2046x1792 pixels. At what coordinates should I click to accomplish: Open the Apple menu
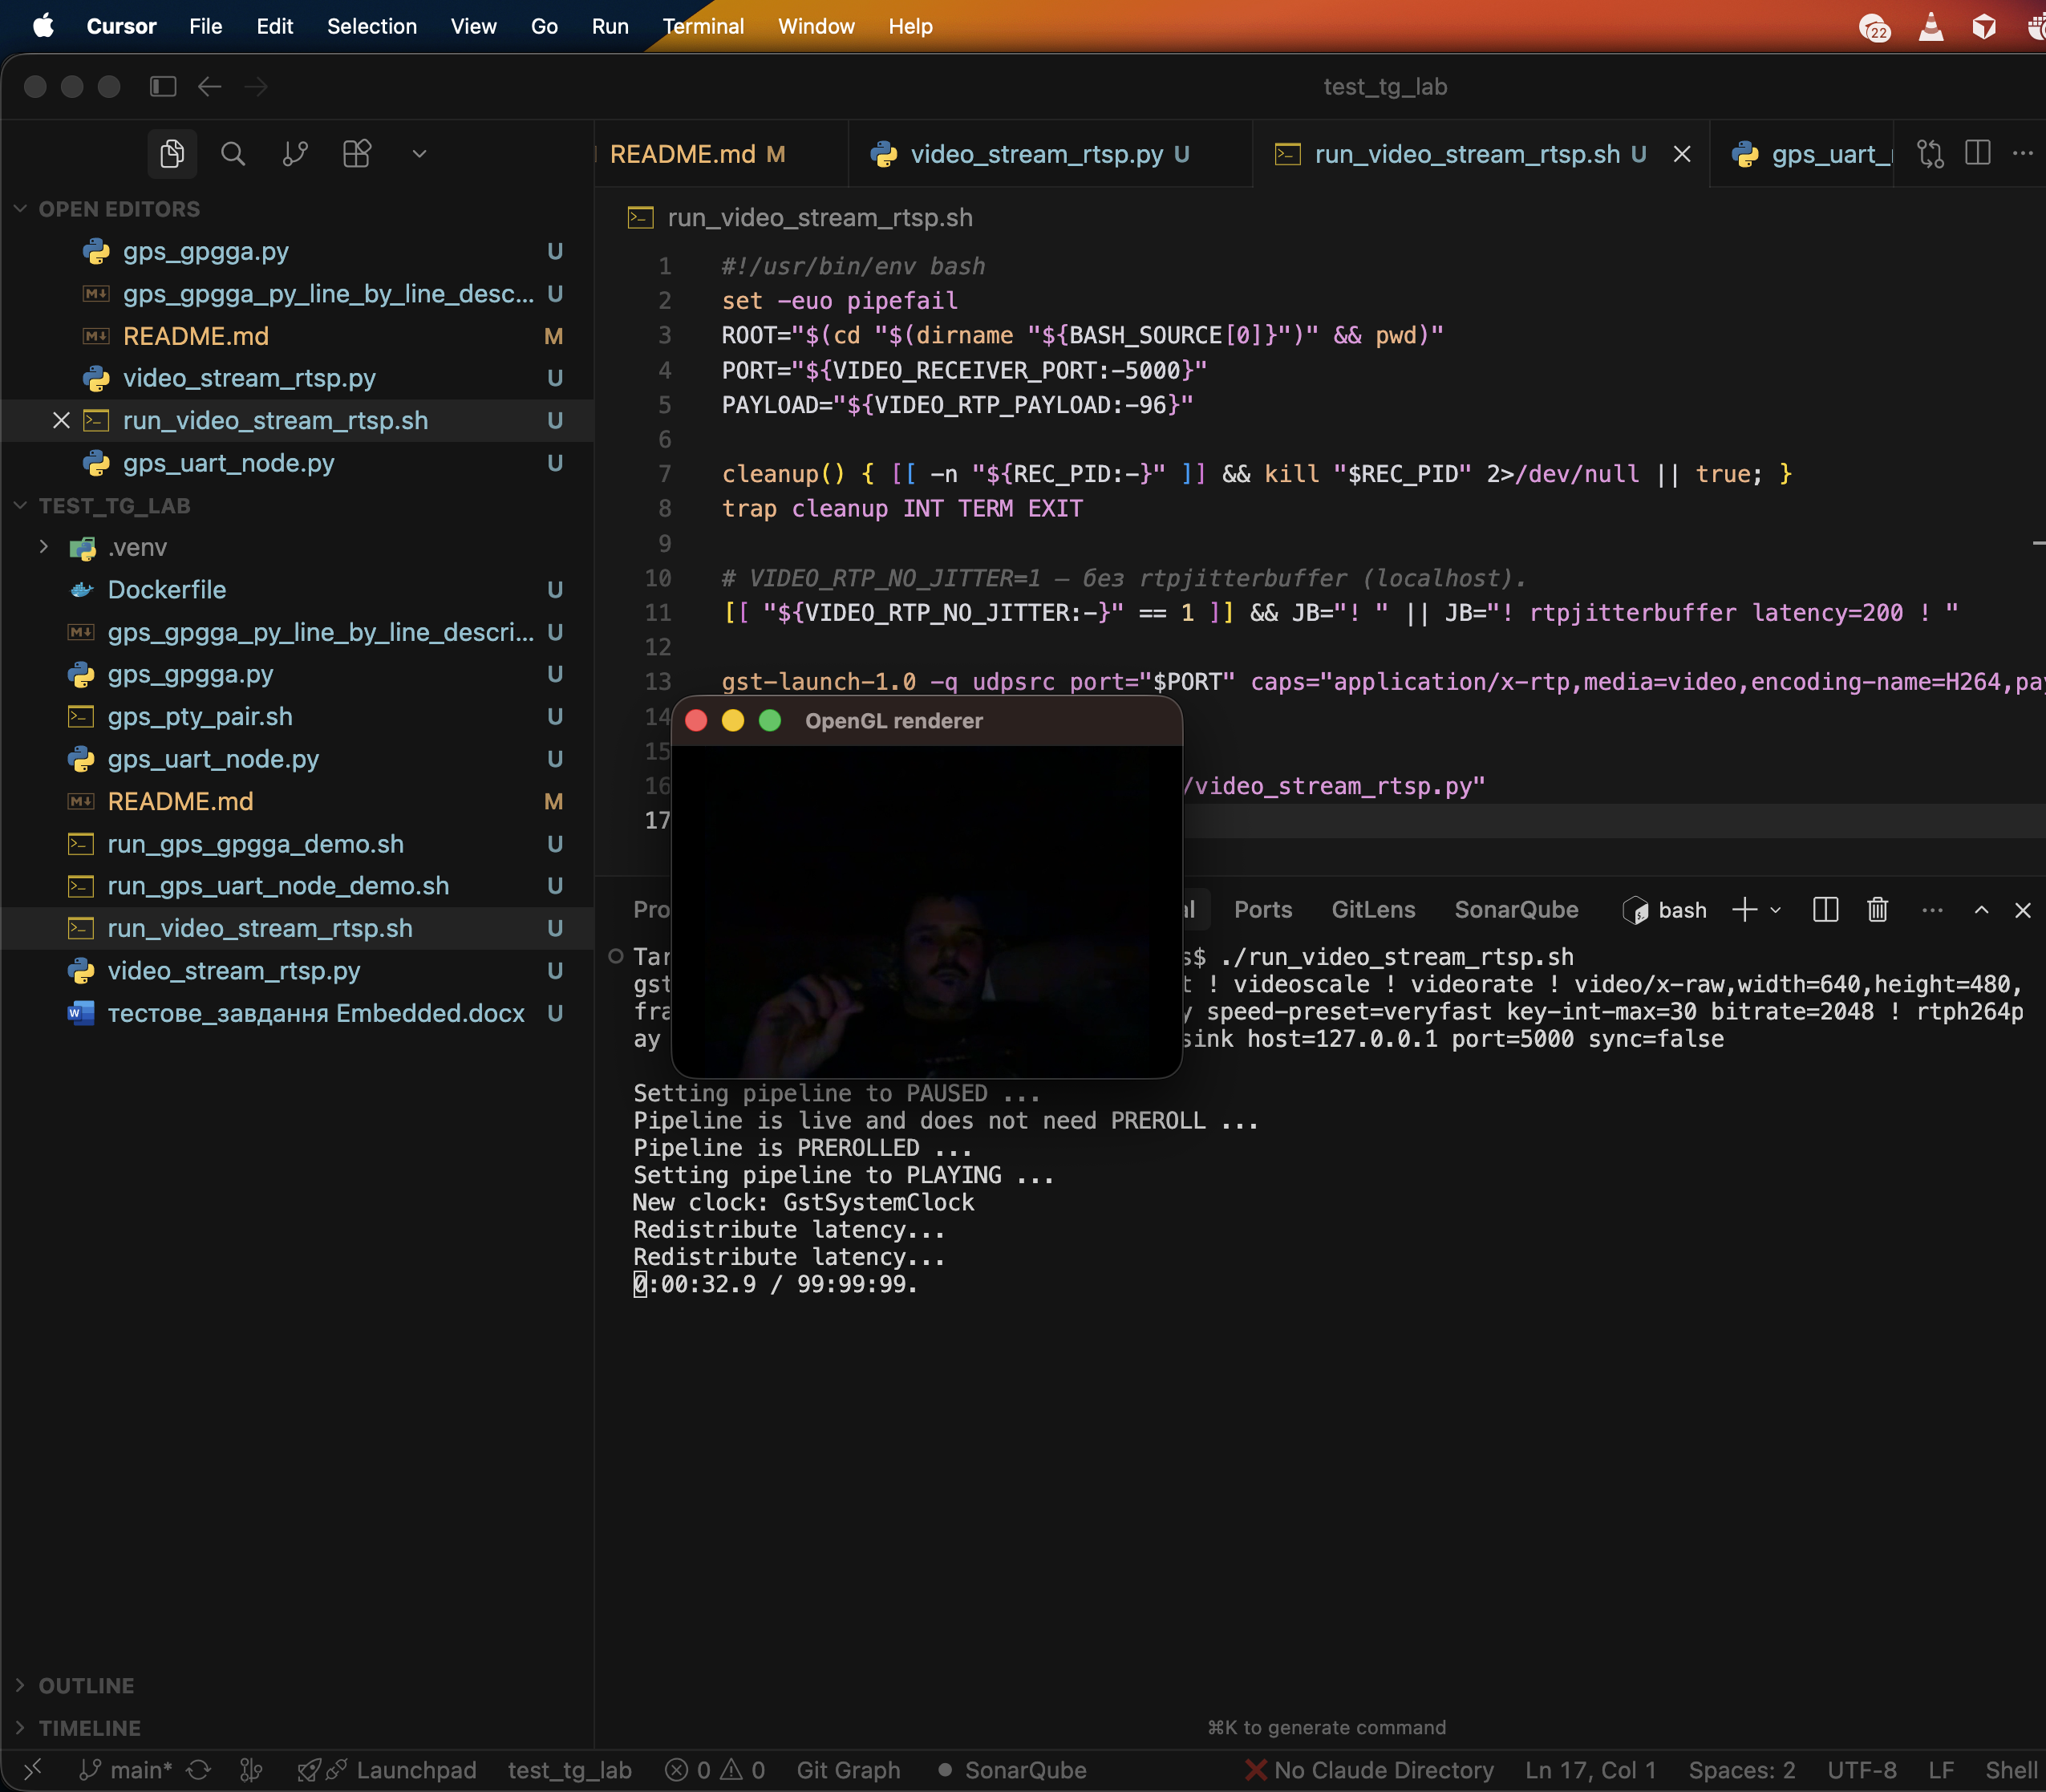click(43, 26)
